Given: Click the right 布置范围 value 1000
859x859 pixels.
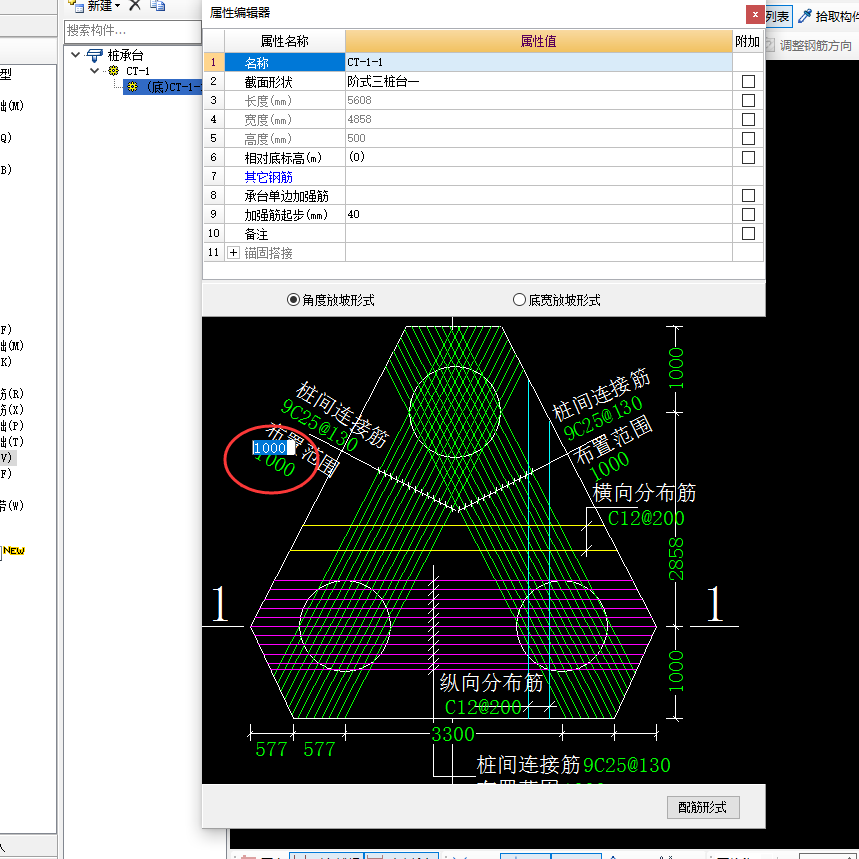Looking at the screenshot, I should 609,465.
